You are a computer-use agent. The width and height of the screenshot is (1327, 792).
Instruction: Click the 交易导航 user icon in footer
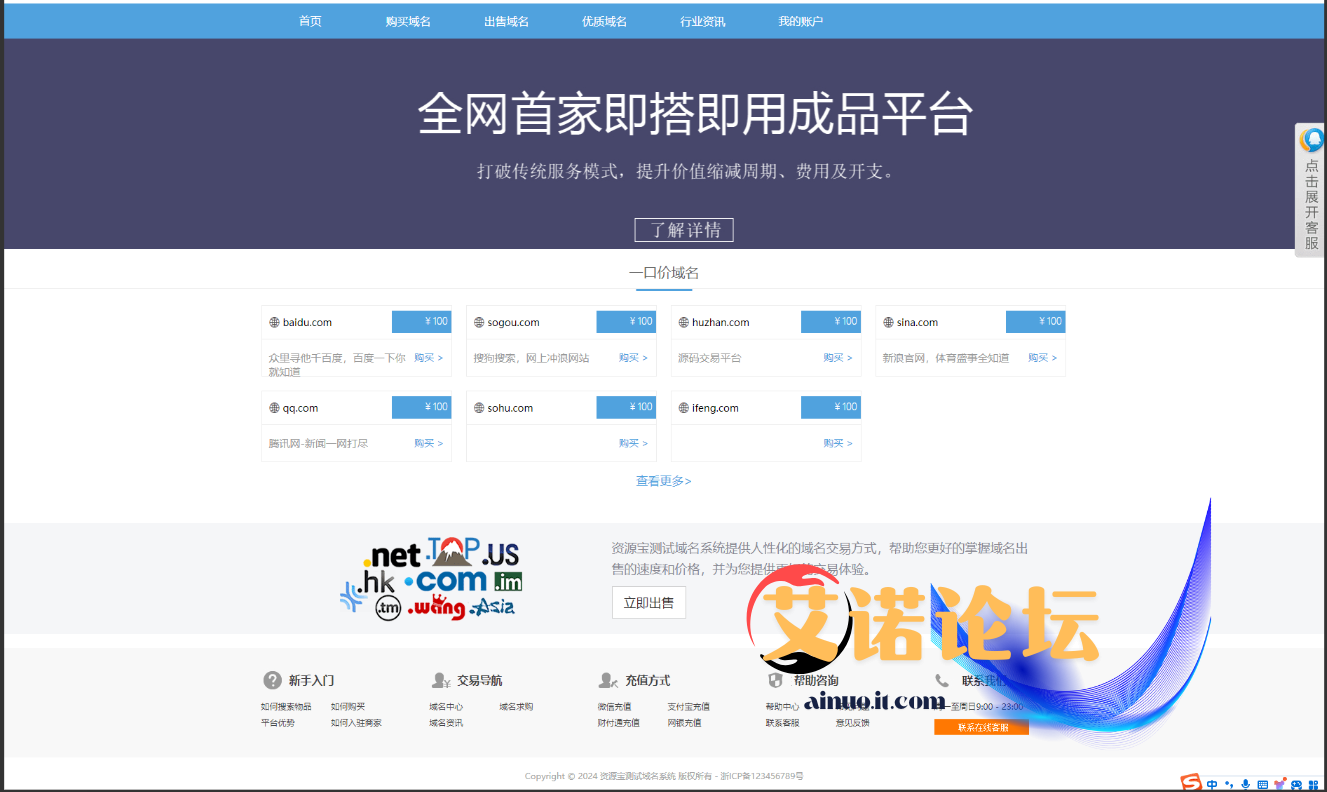440,680
